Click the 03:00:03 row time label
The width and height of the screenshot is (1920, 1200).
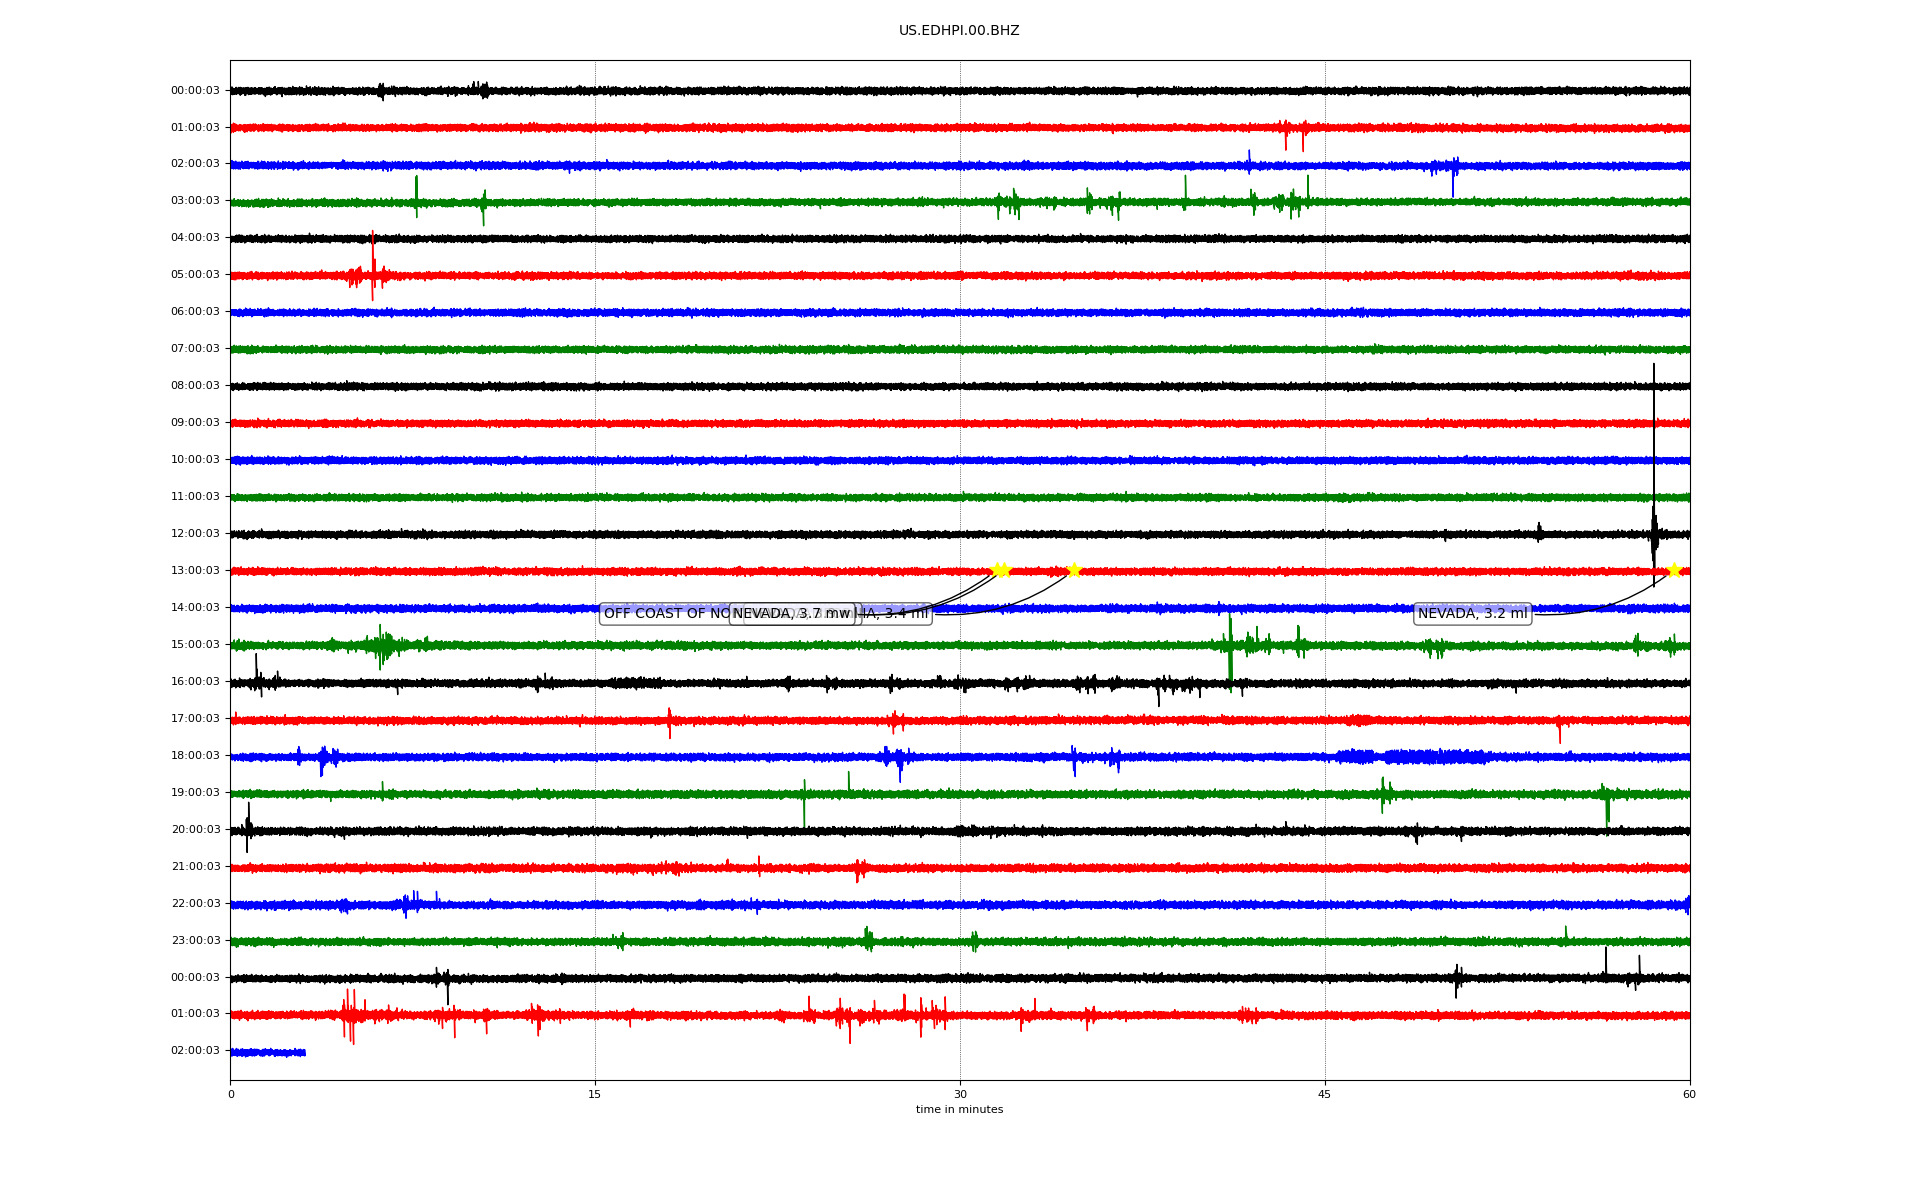pyautogui.click(x=195, y=201)
